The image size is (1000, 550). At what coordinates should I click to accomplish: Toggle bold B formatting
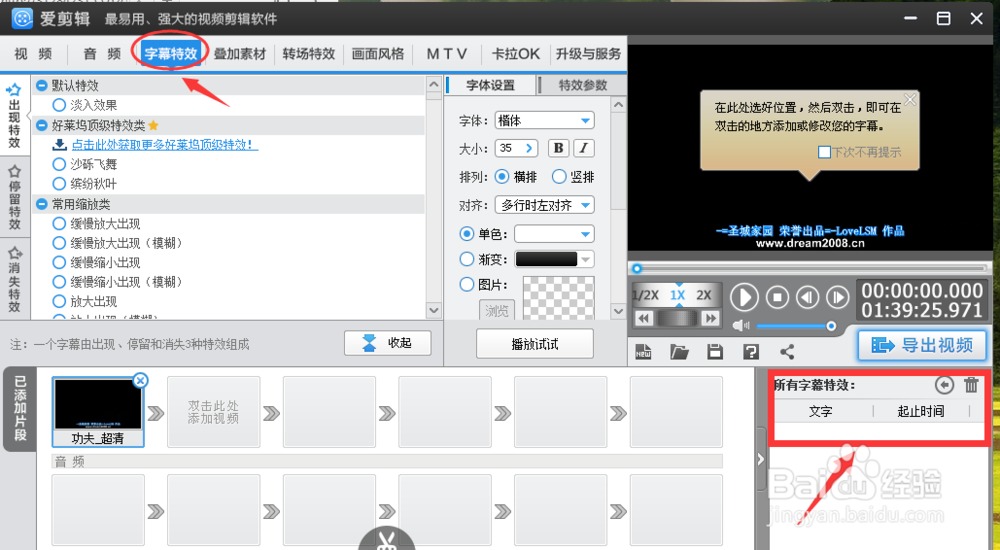coord(558,148)
